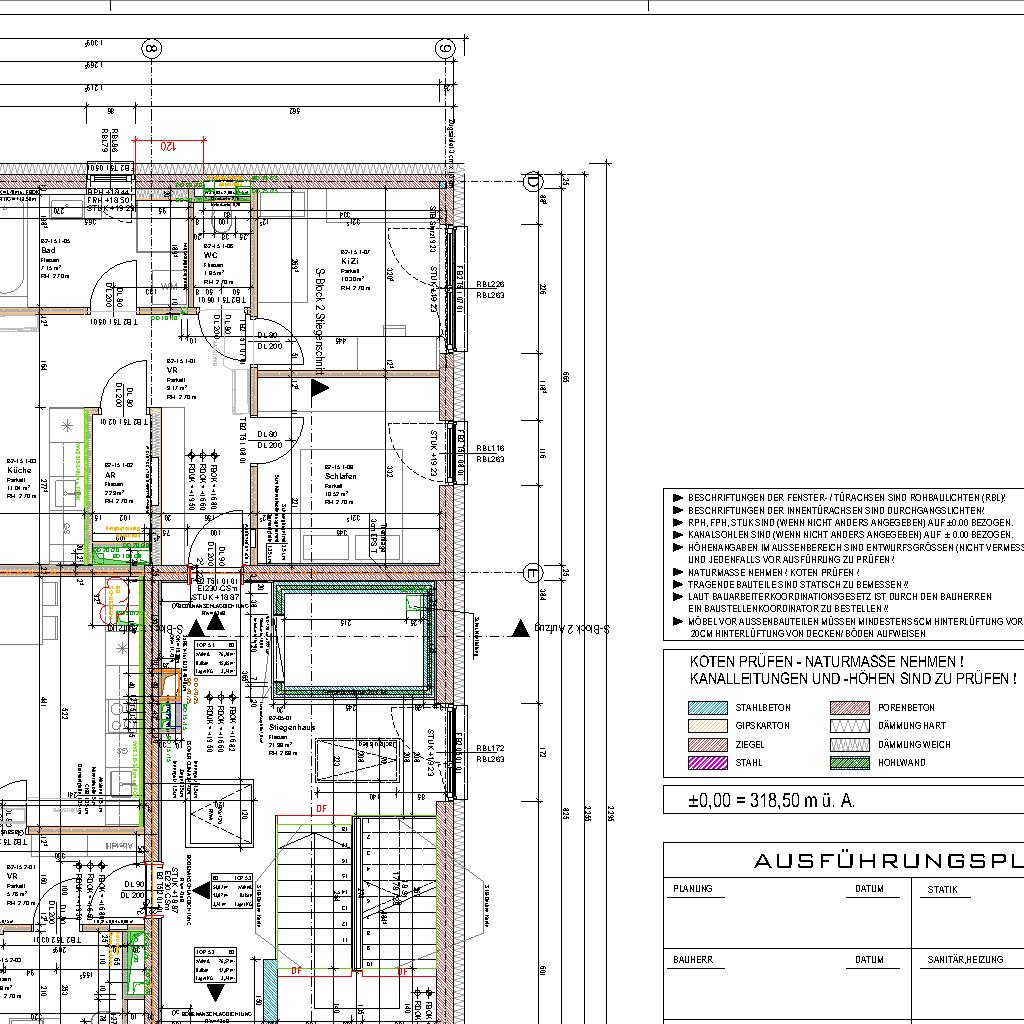This screenshot has height=1024, width=1024.
Task: Select grid axis marker D
Action: point(533,181)
